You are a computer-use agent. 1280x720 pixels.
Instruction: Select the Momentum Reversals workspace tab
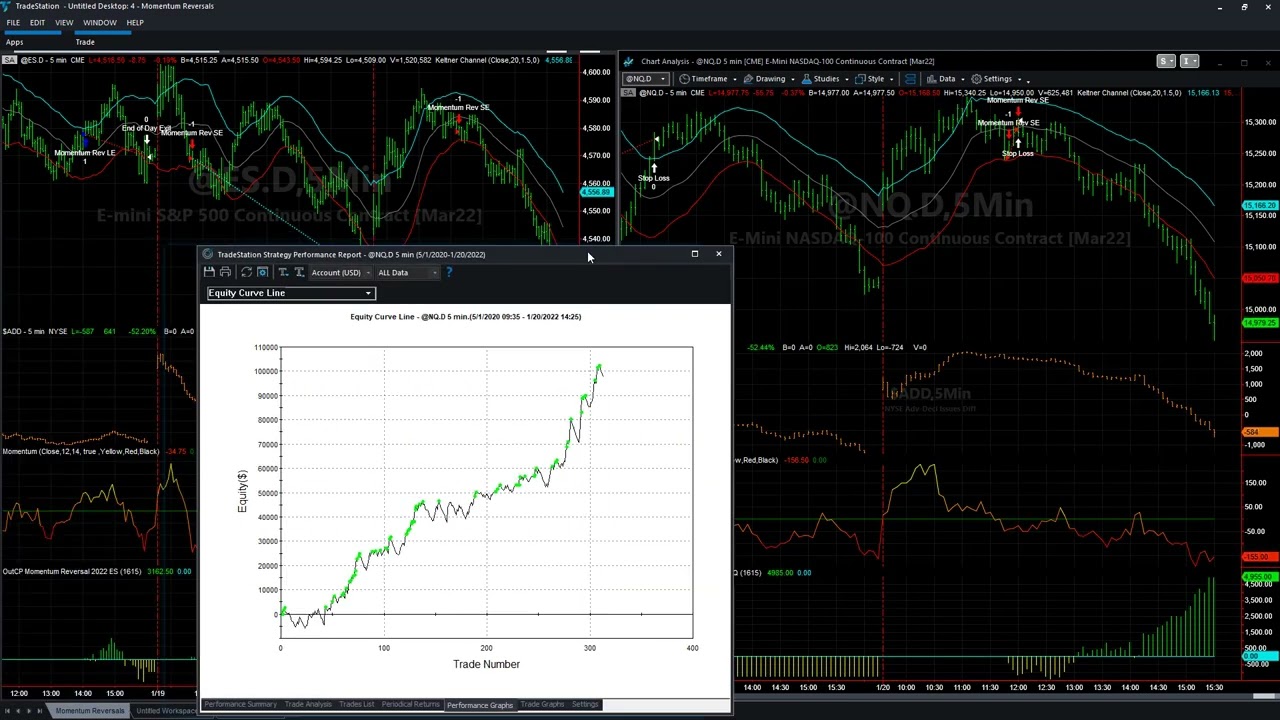pos(90,711)
